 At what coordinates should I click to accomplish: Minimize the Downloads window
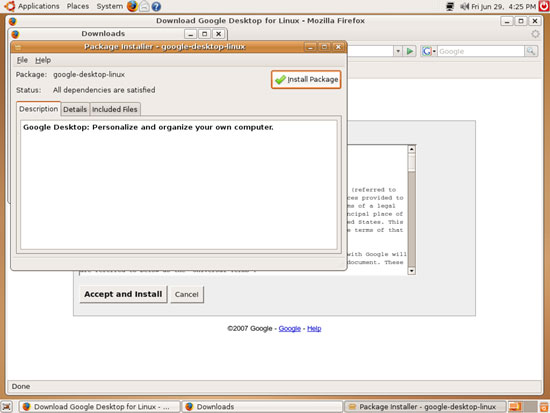click(x=190, y=34)
